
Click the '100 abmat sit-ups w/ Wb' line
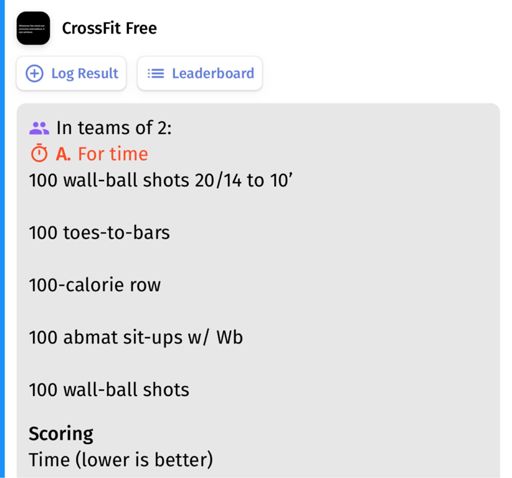click(136, 337)
